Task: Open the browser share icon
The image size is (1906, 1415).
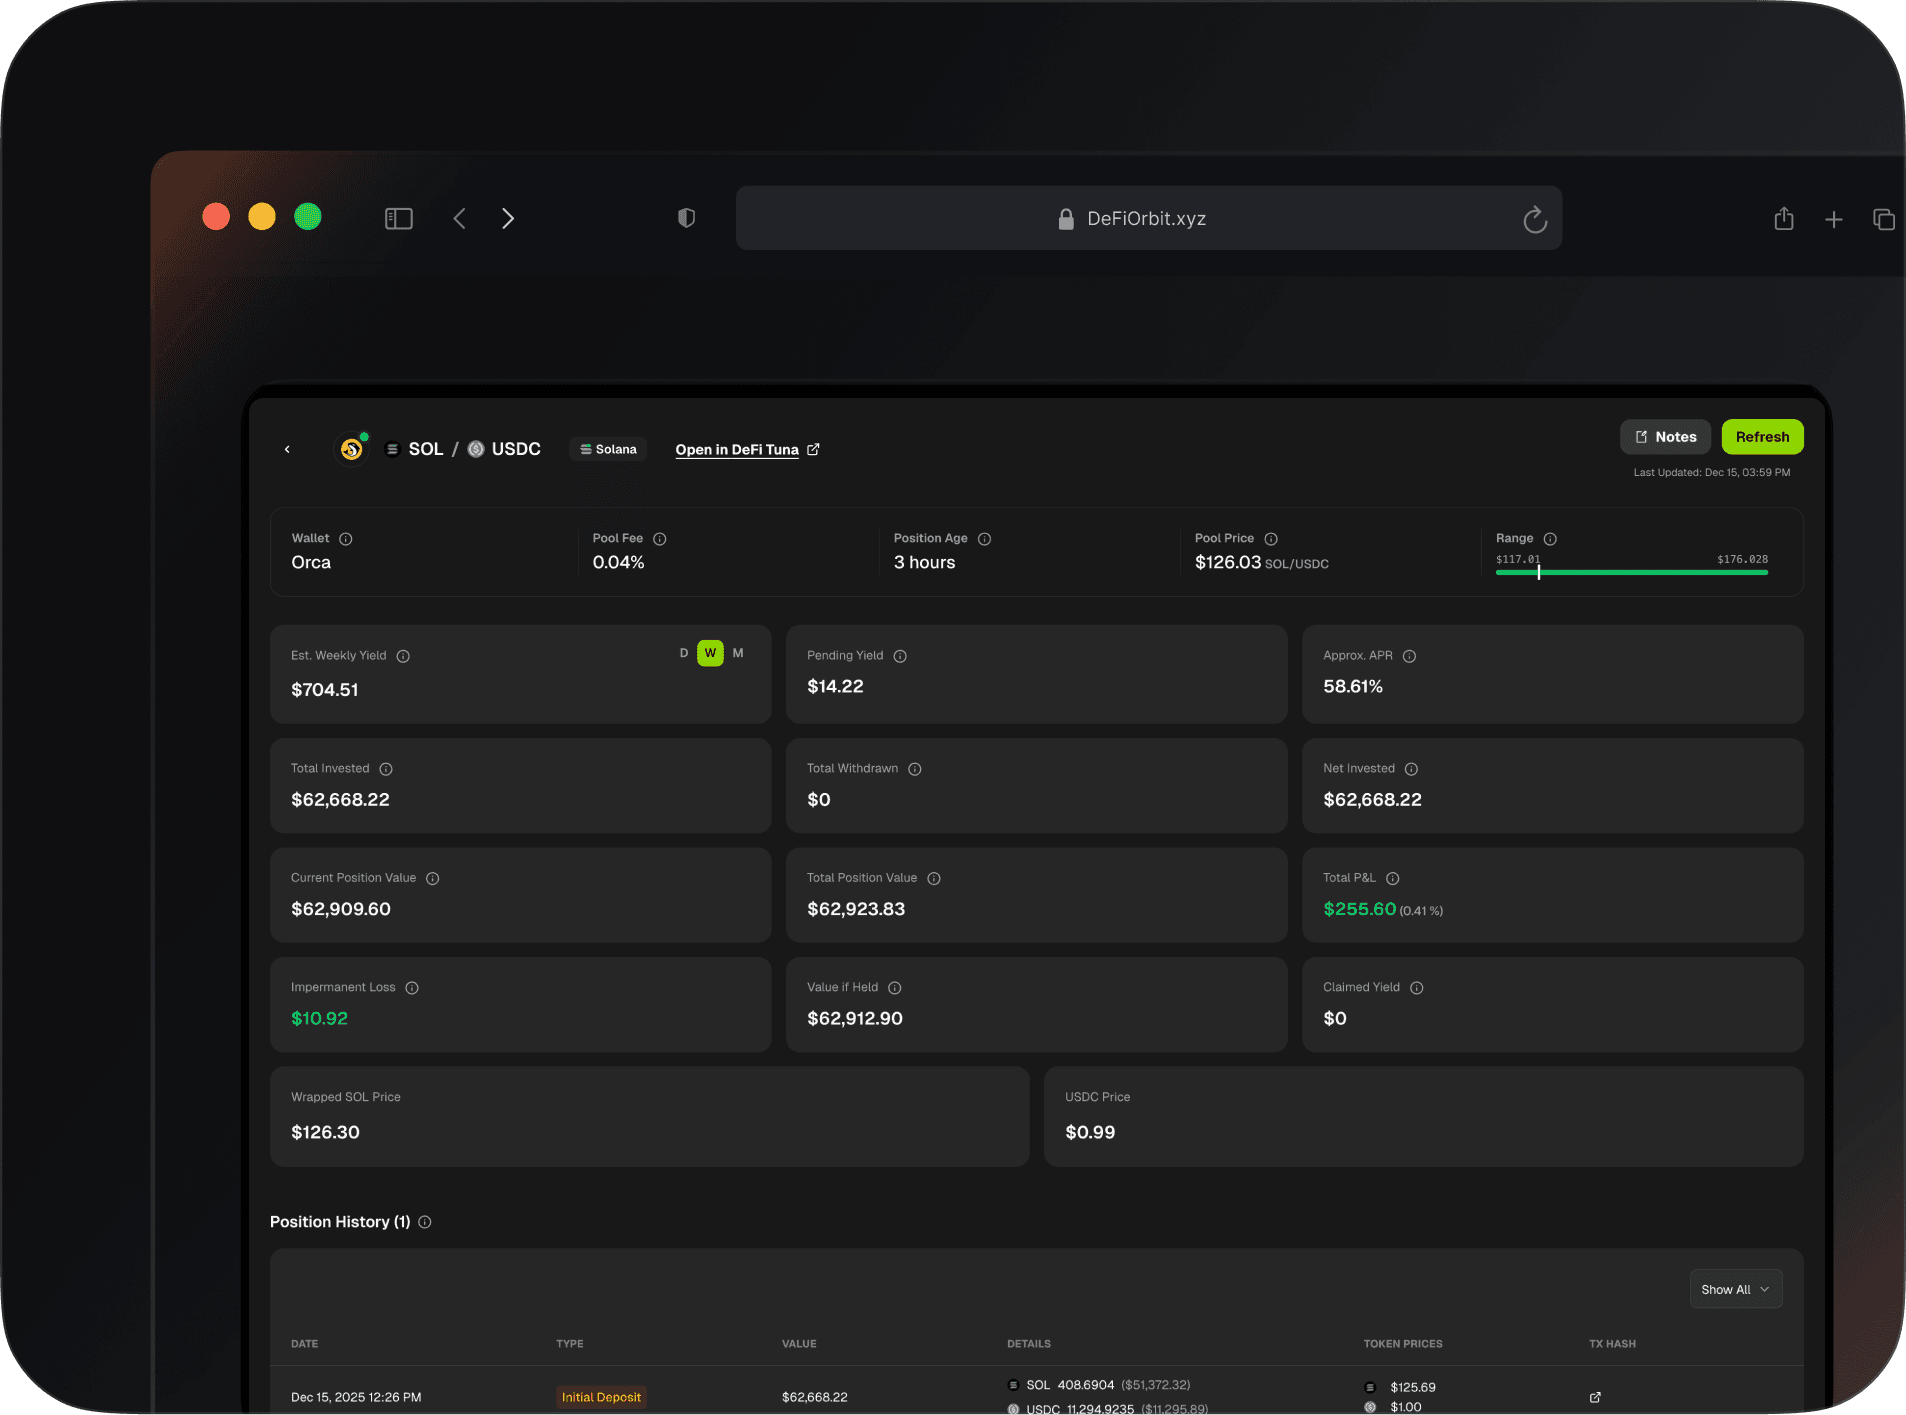Action: [1784, 218]
